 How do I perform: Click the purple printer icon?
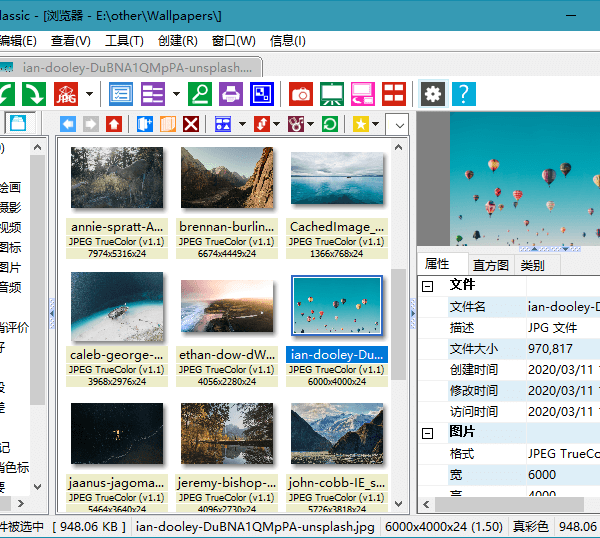click(231, 94)
